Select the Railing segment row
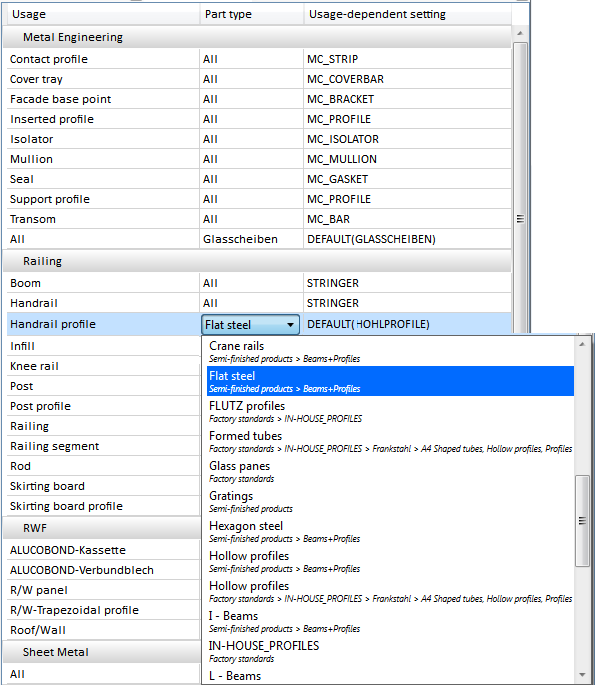 pos(103,446)
